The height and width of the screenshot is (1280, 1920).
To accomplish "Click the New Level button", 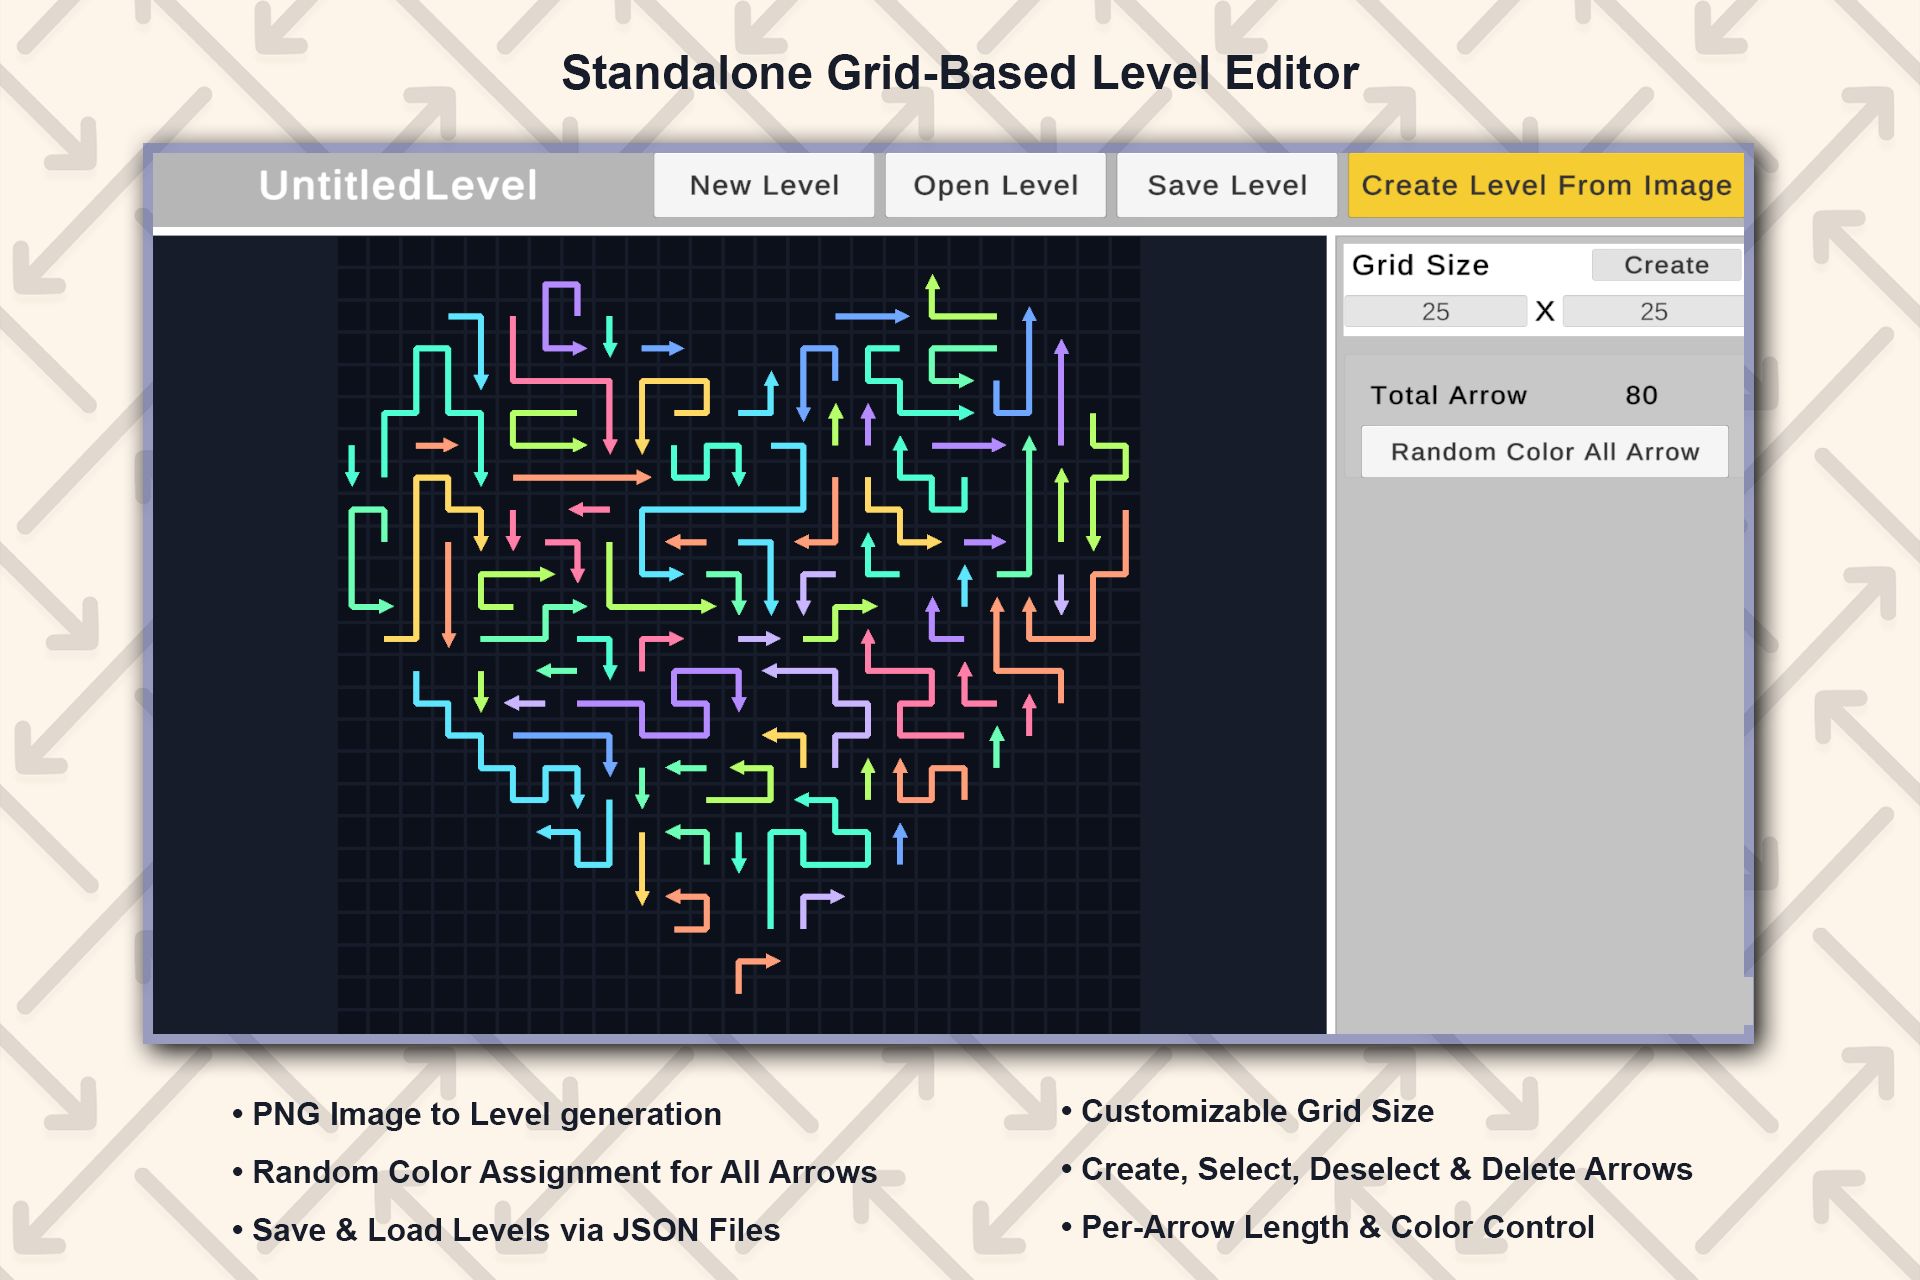I will (x=764, y=185).
